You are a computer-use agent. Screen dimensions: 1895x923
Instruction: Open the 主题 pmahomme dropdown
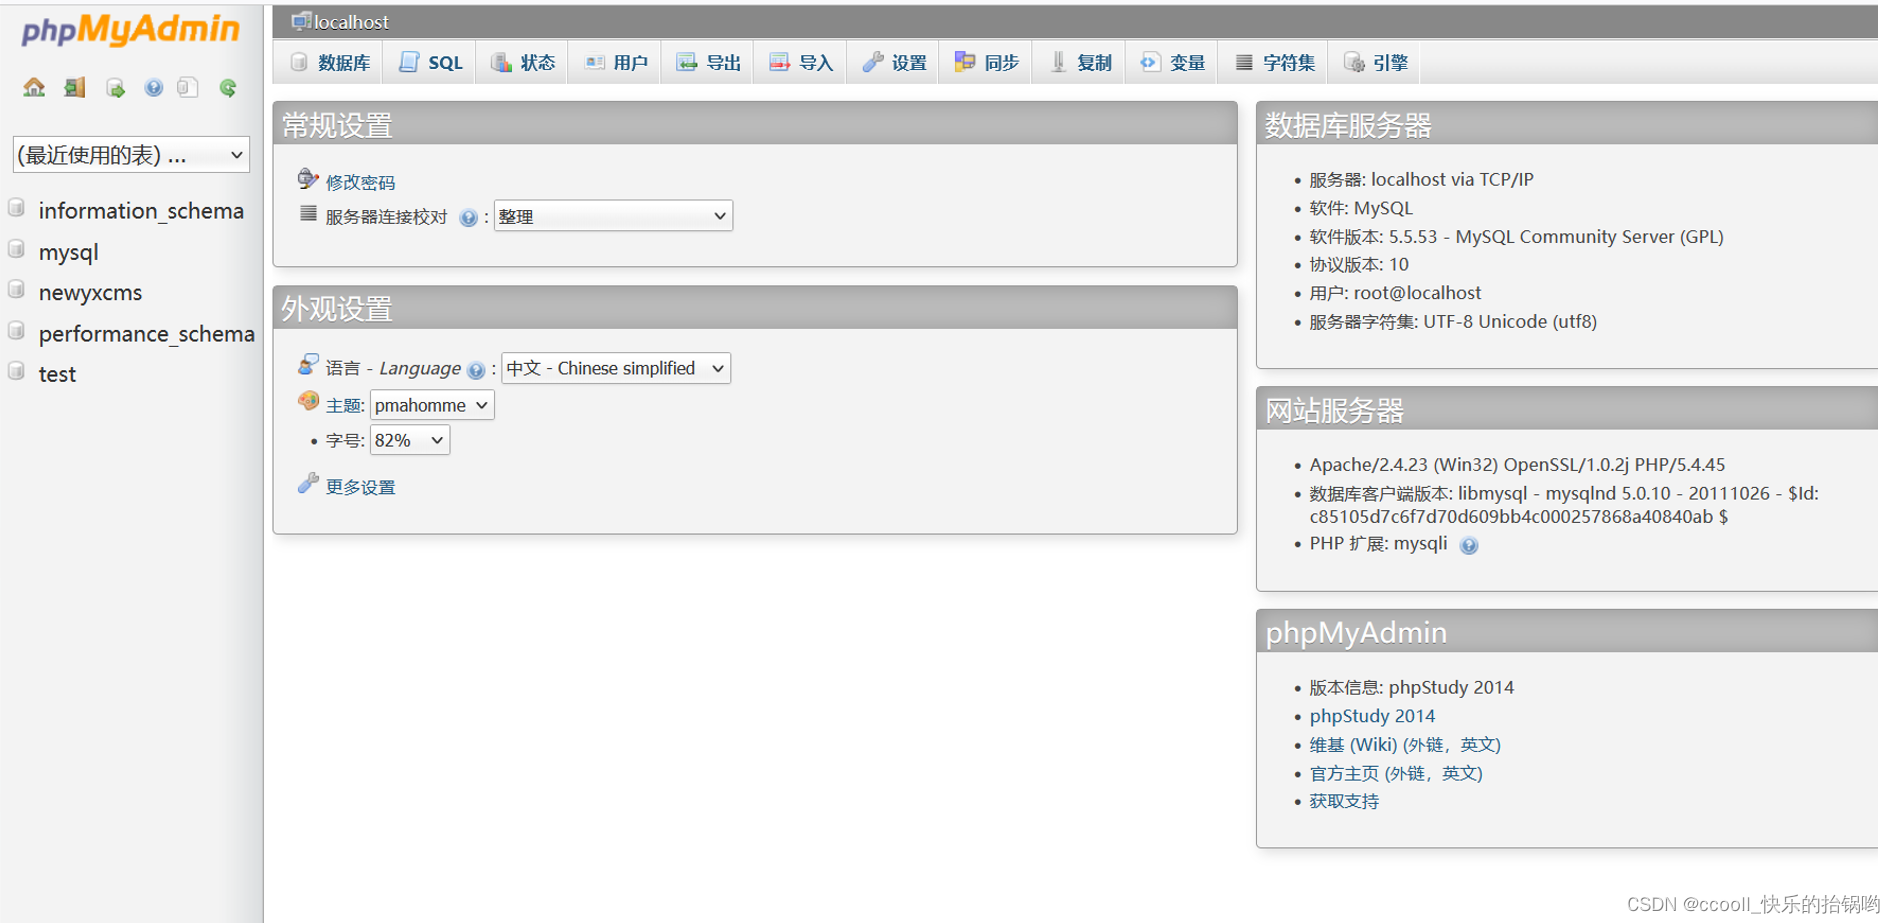point(432,405)
